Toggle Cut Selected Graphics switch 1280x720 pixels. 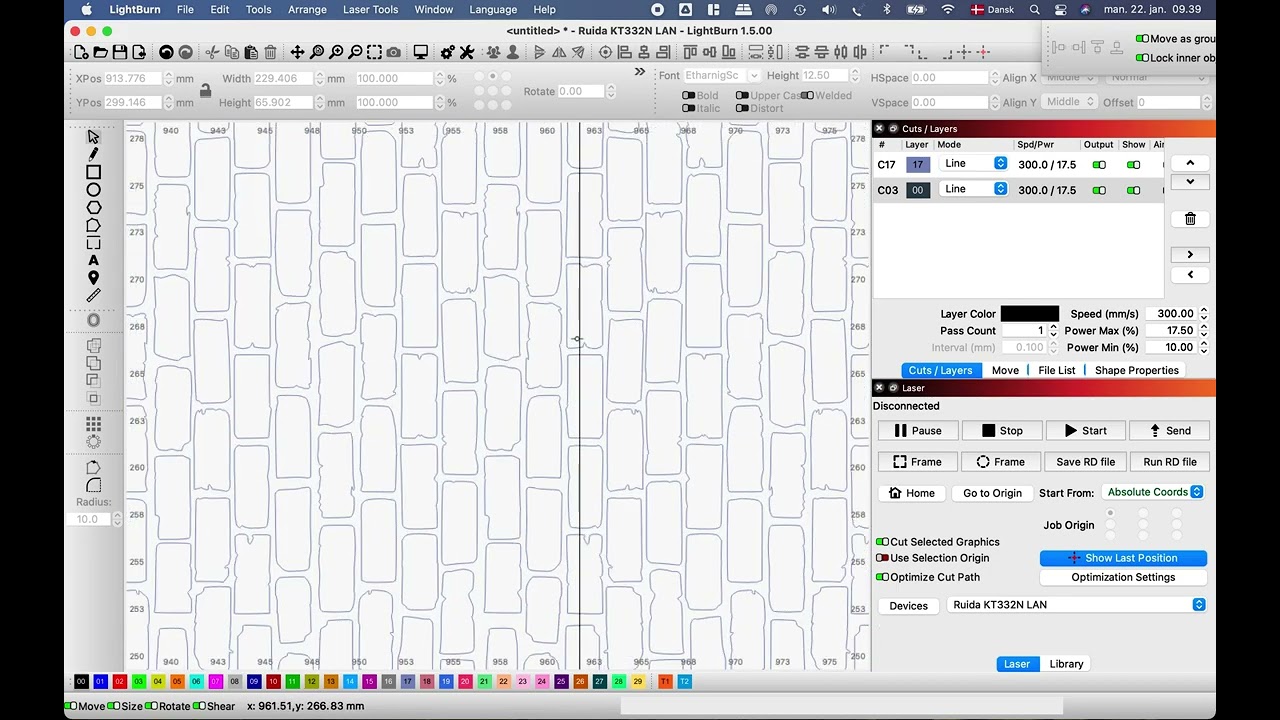tap(882, 542)
